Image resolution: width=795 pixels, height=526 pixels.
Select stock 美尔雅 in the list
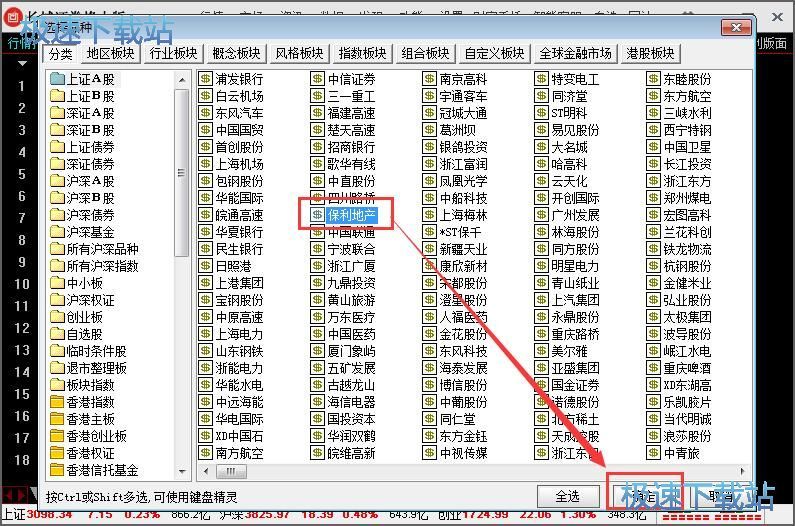561,351
